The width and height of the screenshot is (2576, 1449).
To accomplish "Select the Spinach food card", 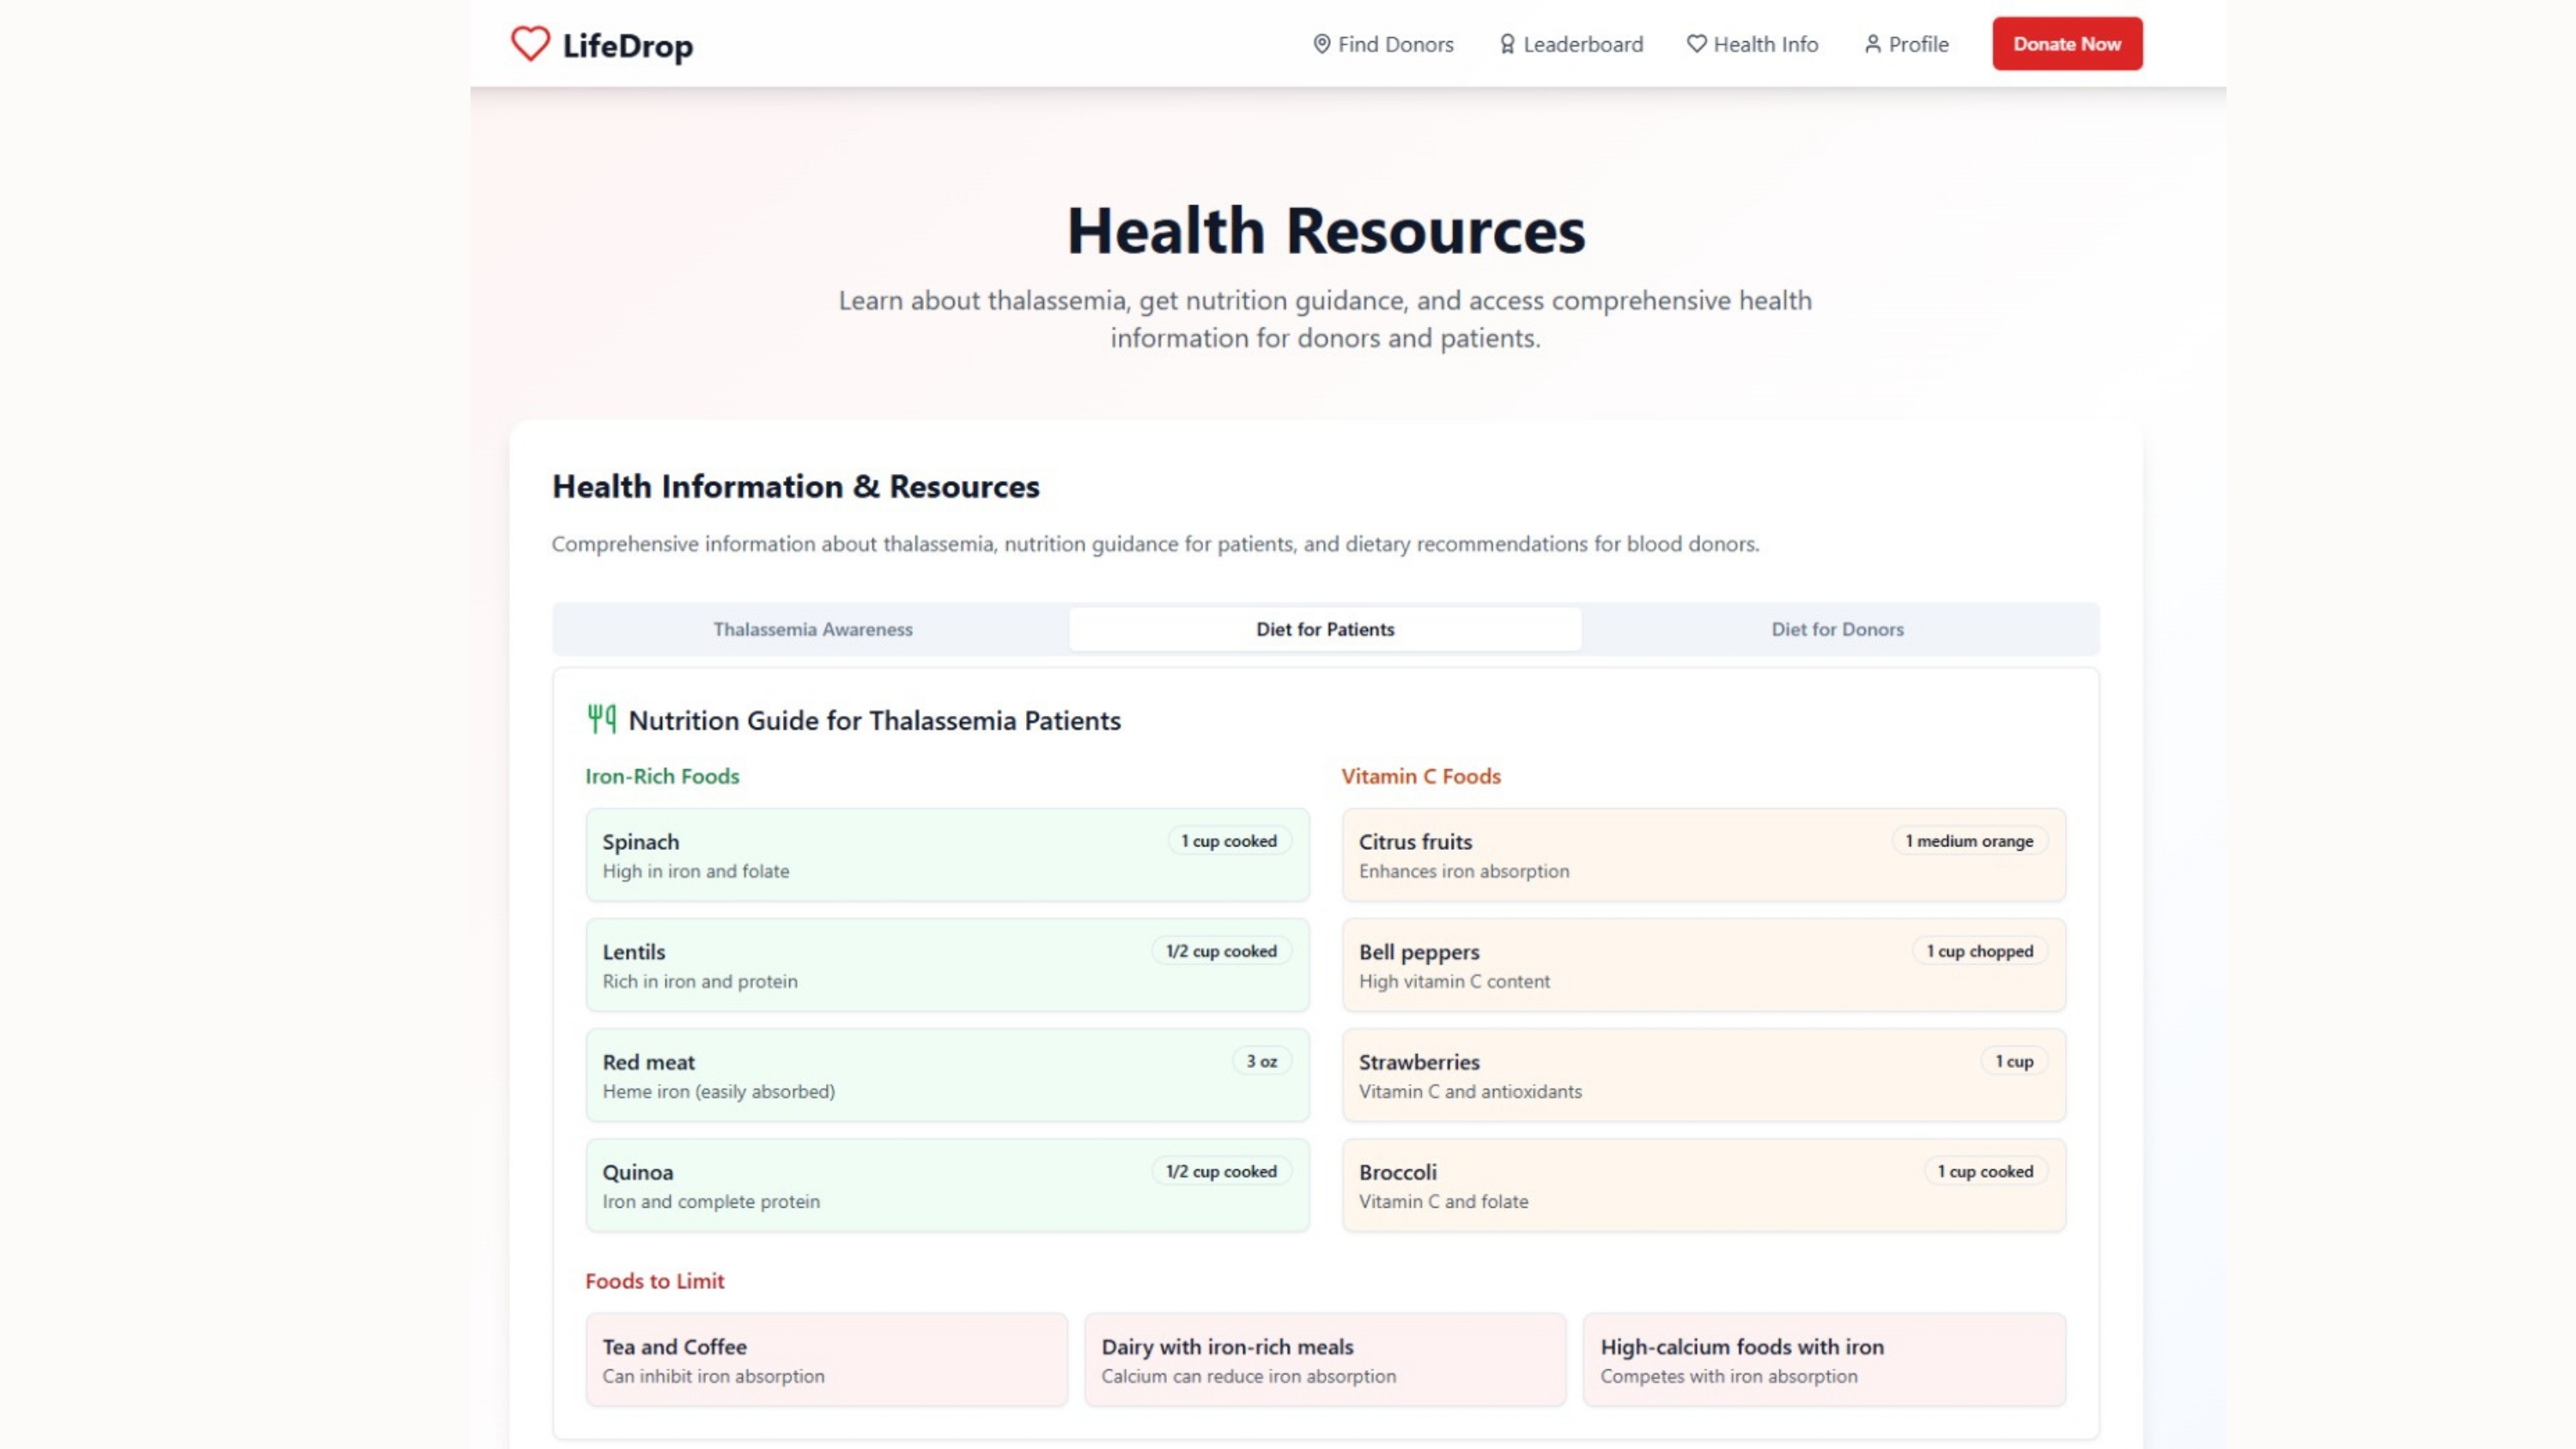I will coord(946,855).
